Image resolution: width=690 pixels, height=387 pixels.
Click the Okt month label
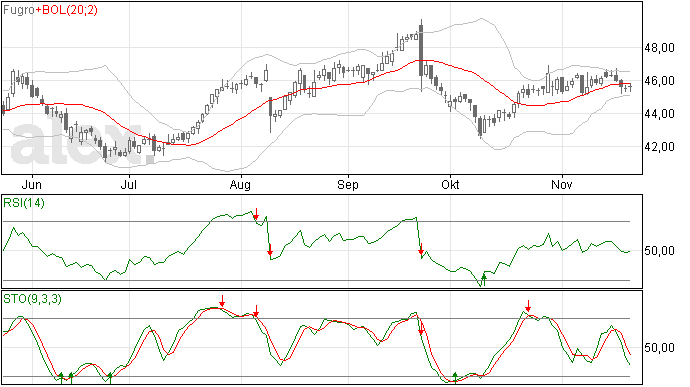tap(450, 184)
